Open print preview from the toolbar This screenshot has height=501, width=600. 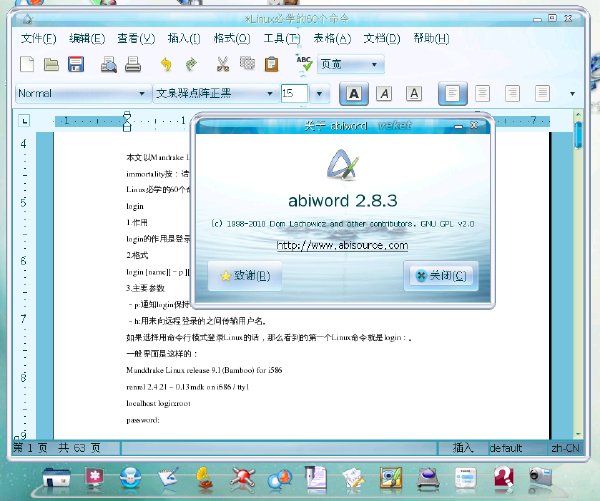tap(109, 64)
